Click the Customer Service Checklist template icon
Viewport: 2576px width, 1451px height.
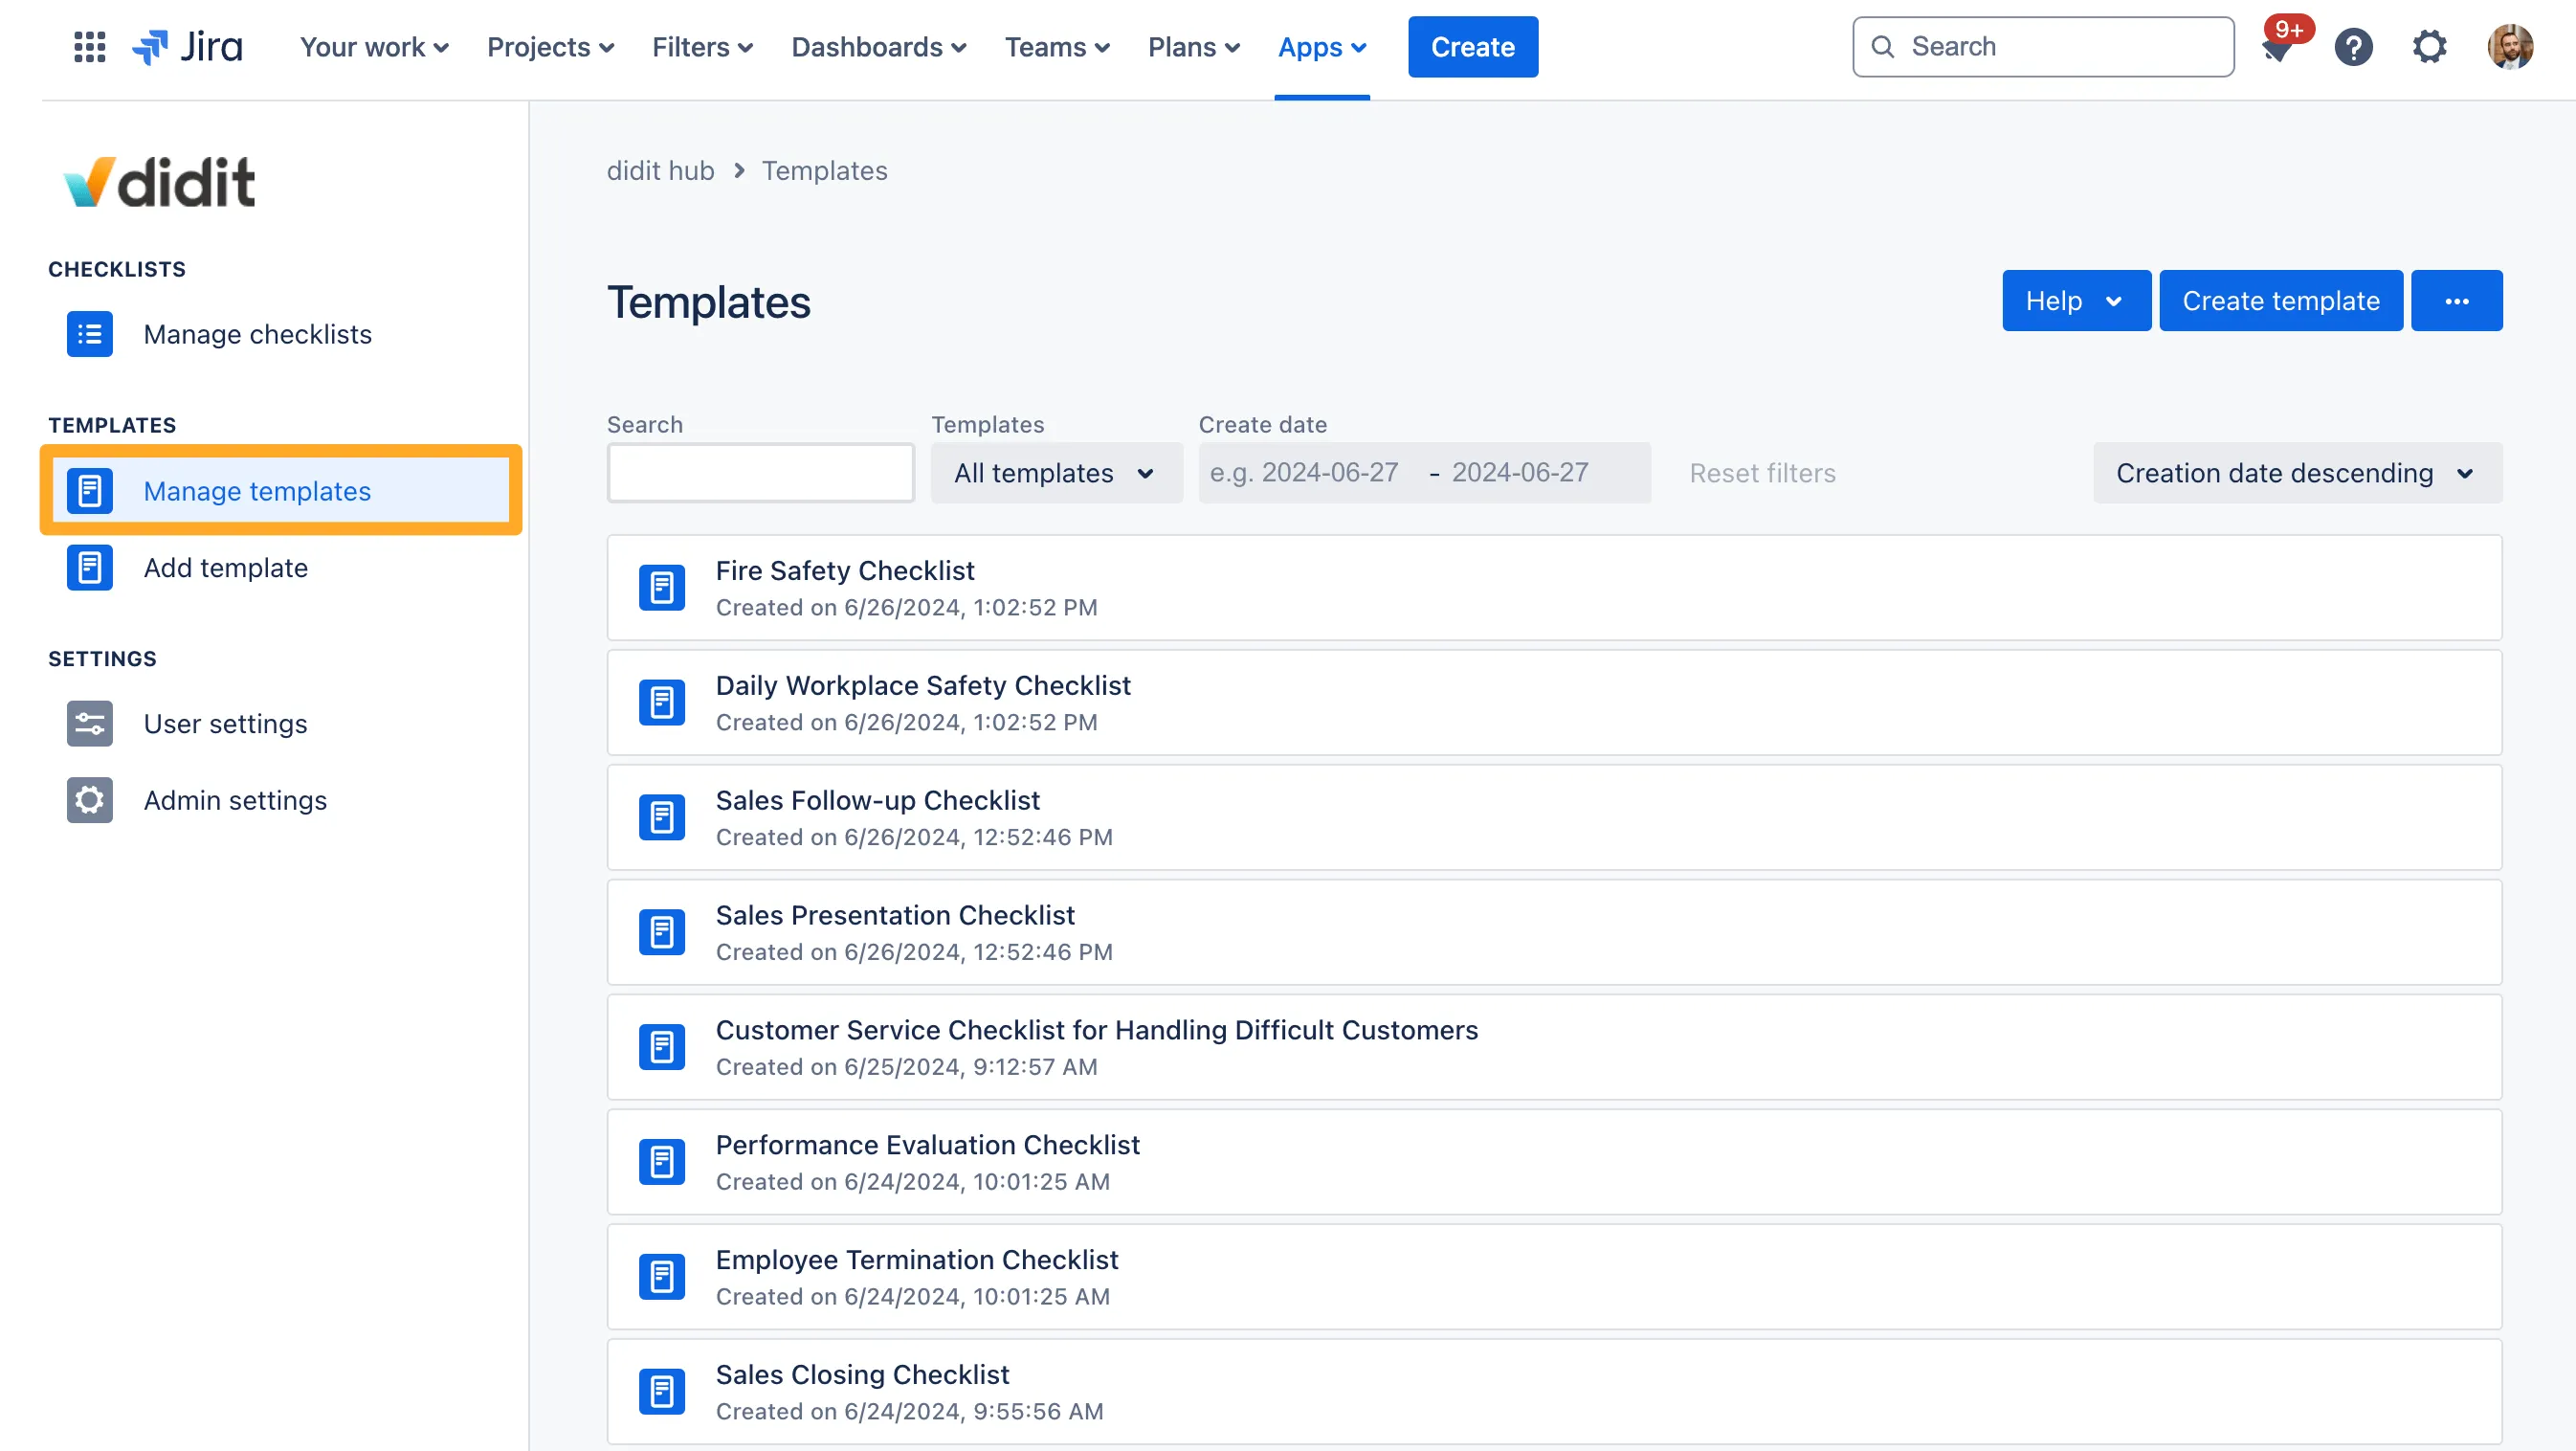pos(662,1048)
